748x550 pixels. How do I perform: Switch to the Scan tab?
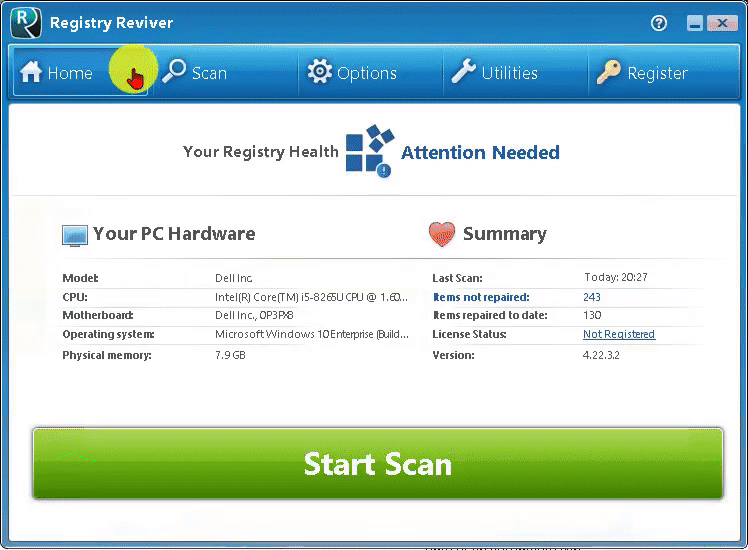tap(196, 73)
